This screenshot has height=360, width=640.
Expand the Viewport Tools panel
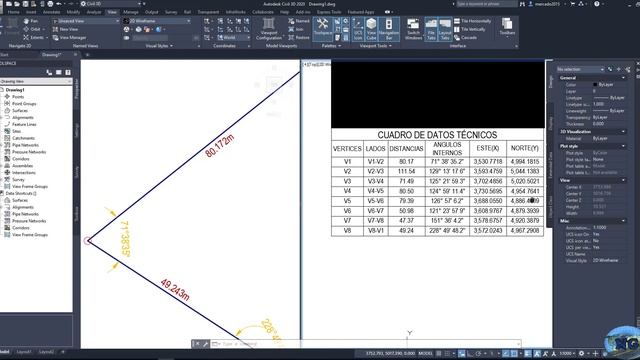coord(376,46)
